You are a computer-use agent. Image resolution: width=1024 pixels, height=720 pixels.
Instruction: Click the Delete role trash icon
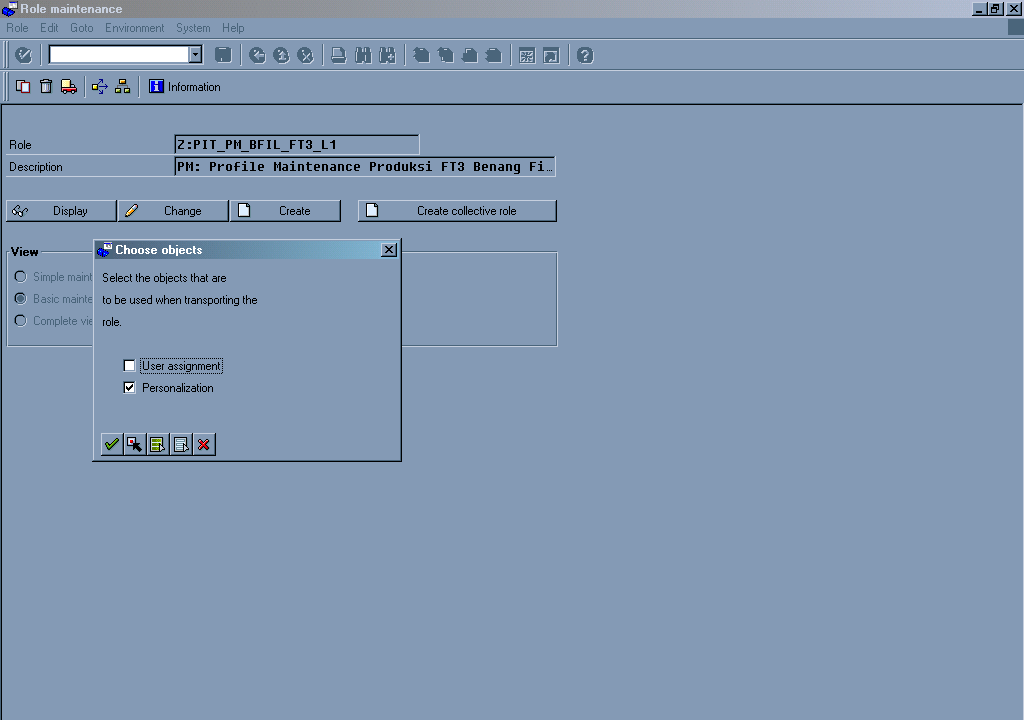(x=45, y=86)
